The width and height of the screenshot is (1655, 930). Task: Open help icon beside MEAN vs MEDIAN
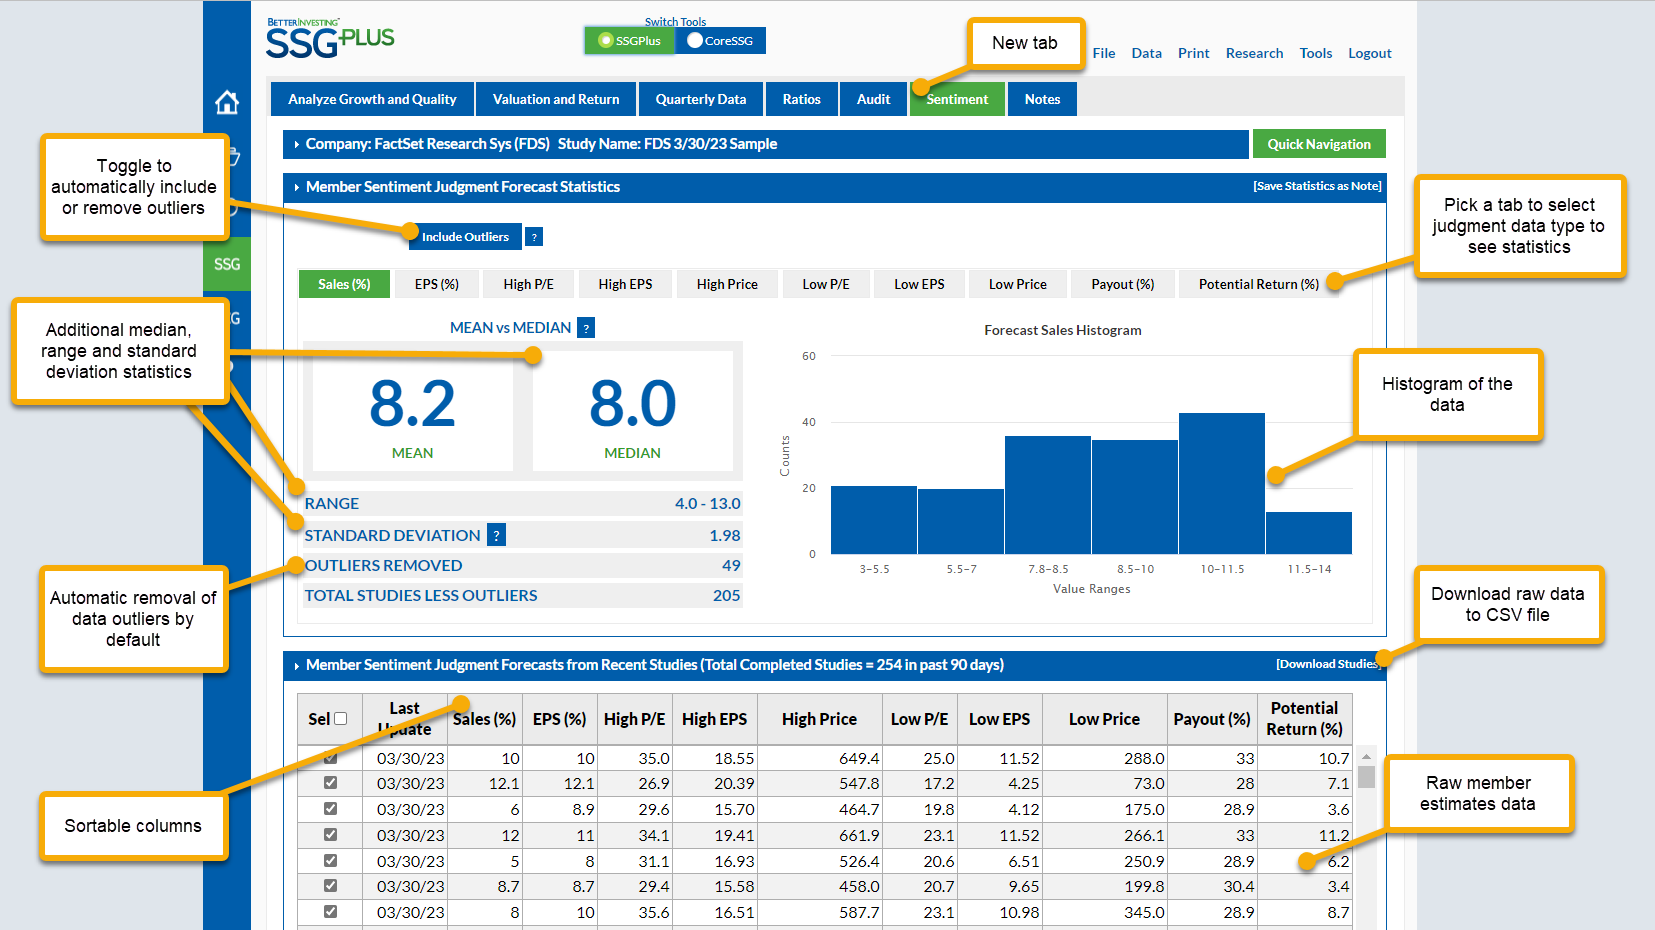[586, 328]
